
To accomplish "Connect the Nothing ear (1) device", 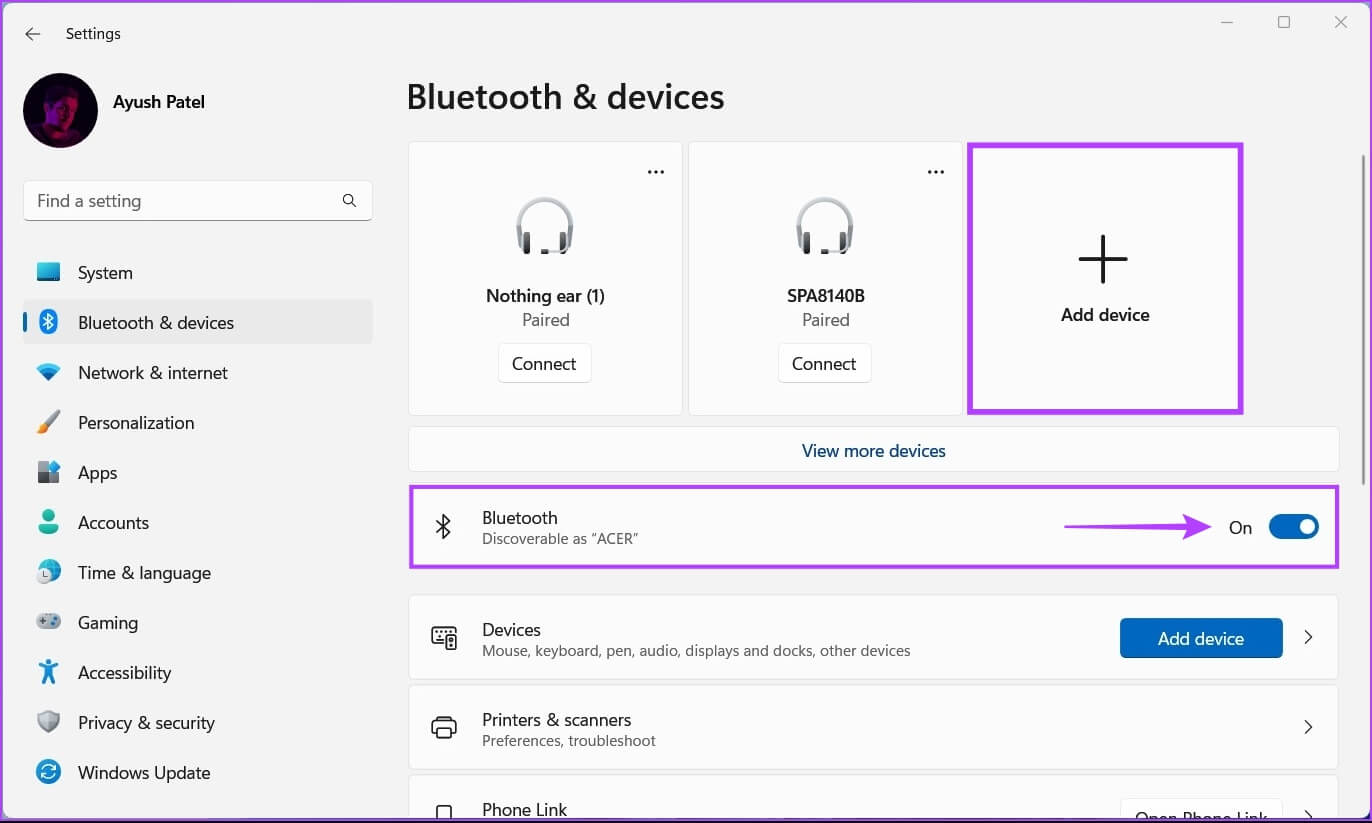I will tap(544, 364).
